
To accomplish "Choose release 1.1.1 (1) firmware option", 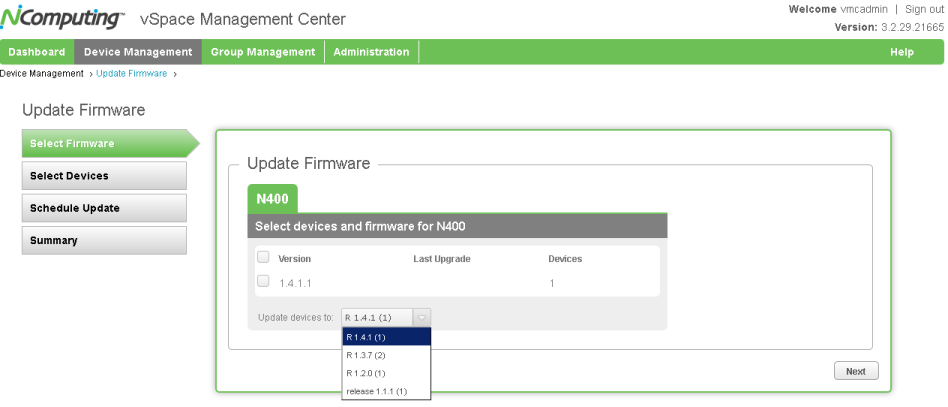I will [386, 391].
